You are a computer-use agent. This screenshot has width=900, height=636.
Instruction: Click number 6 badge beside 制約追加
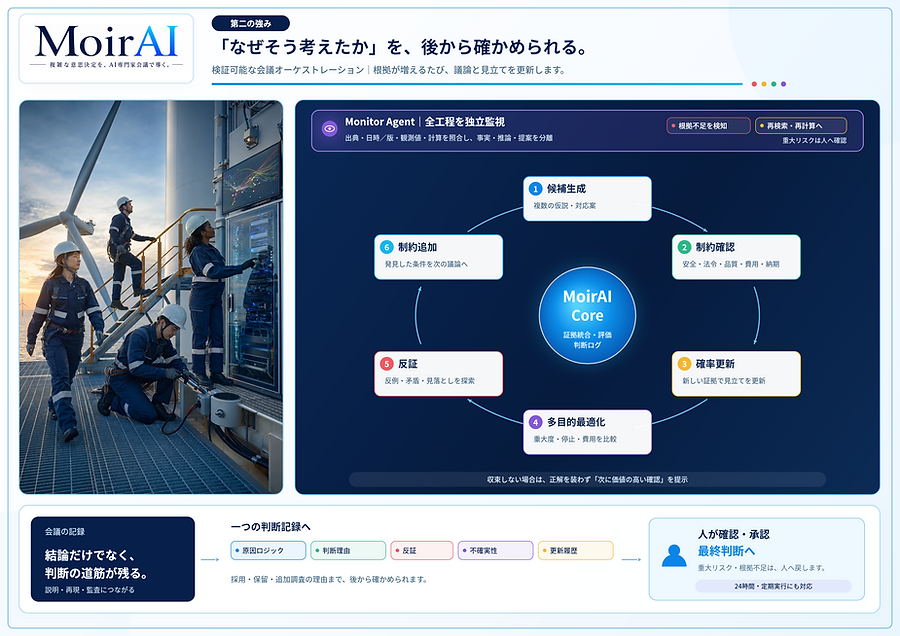tap(386, 247)
